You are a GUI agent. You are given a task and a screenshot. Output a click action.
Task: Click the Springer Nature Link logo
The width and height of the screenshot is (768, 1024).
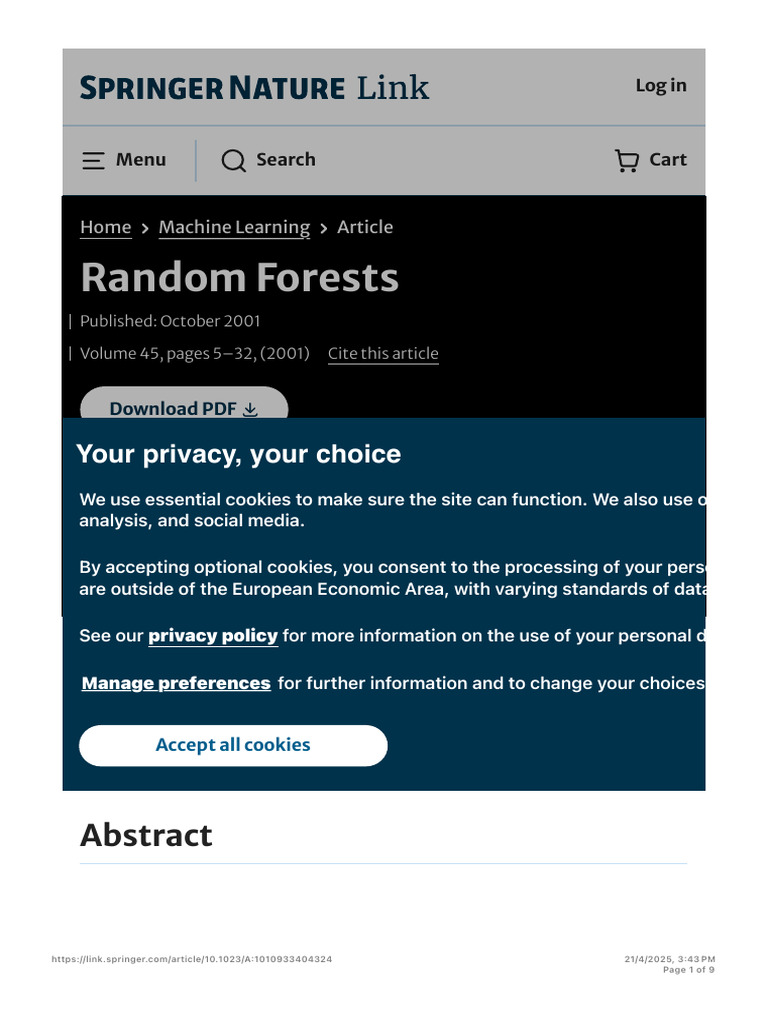[254, 88]
